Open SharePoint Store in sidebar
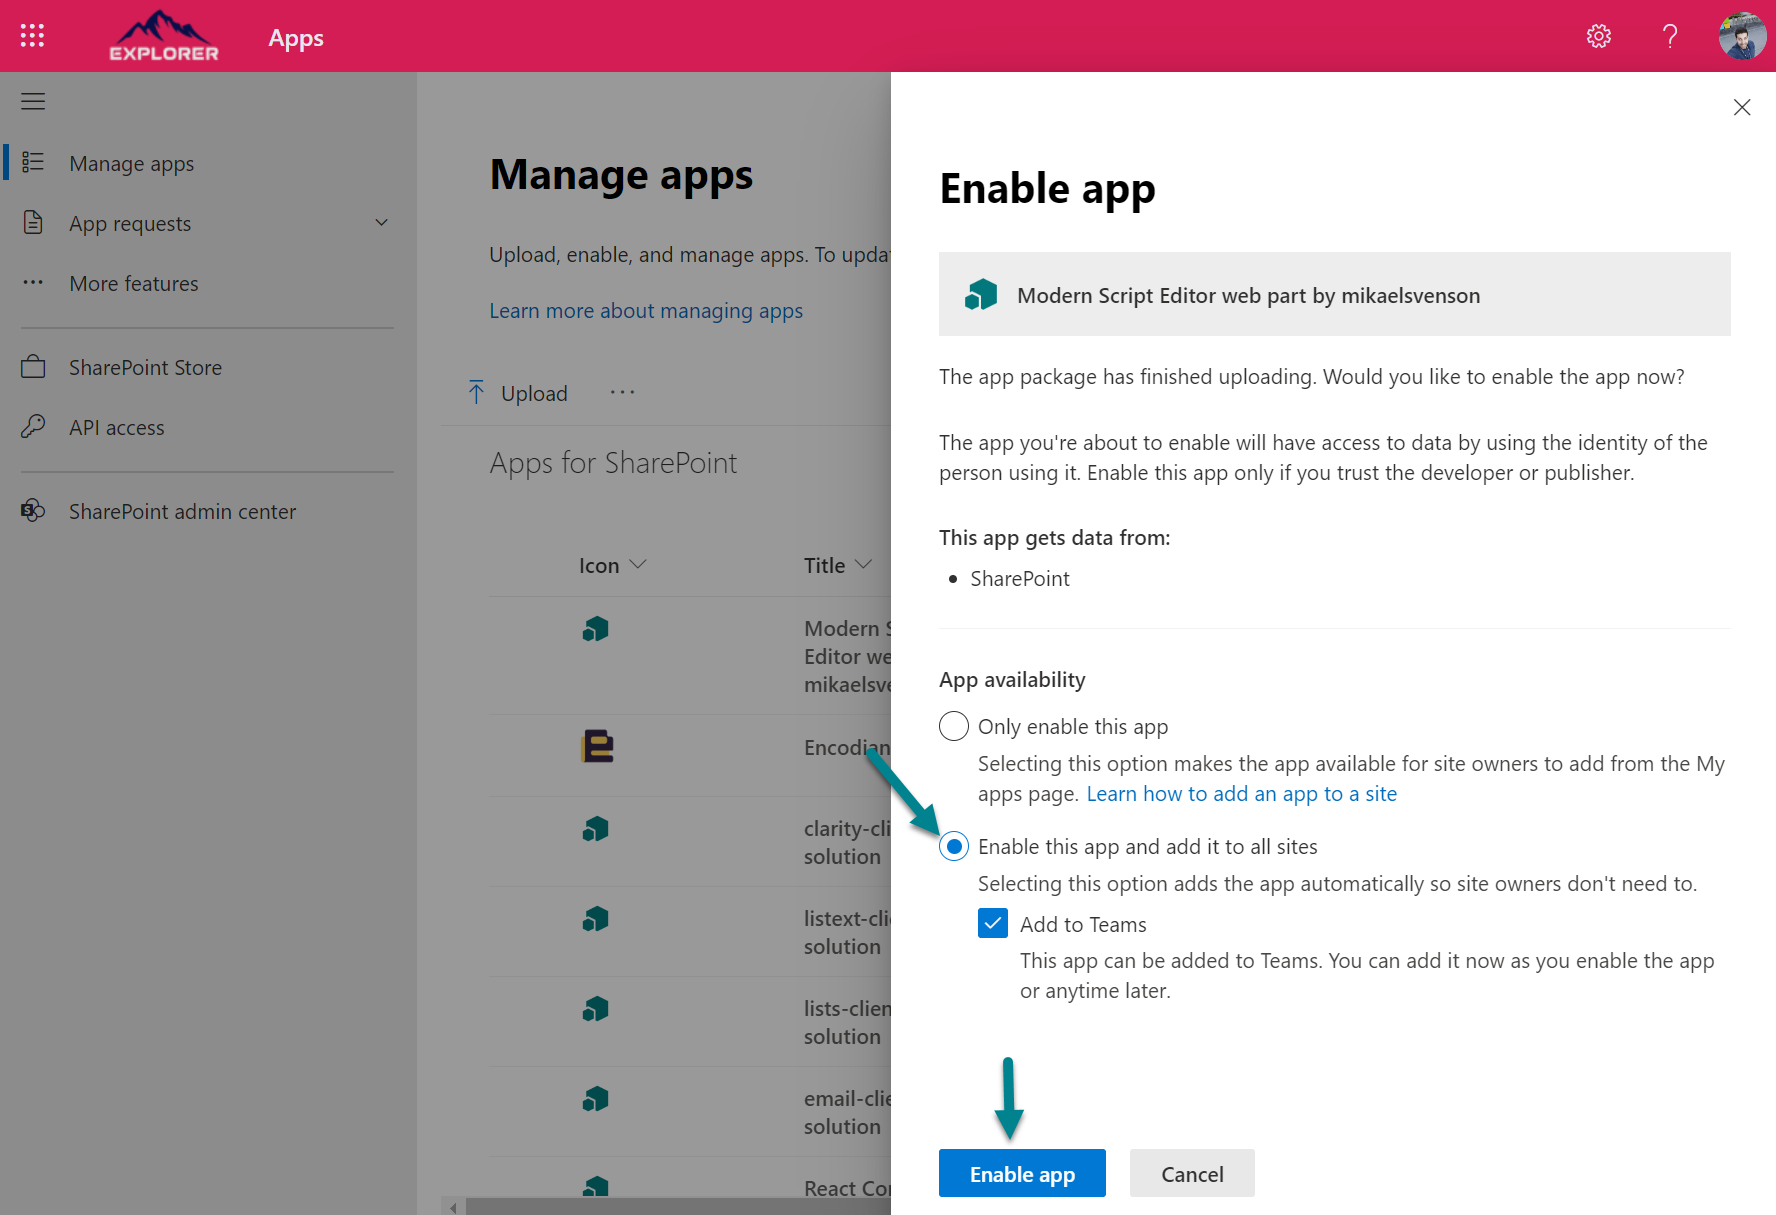 tap(145, 368)
